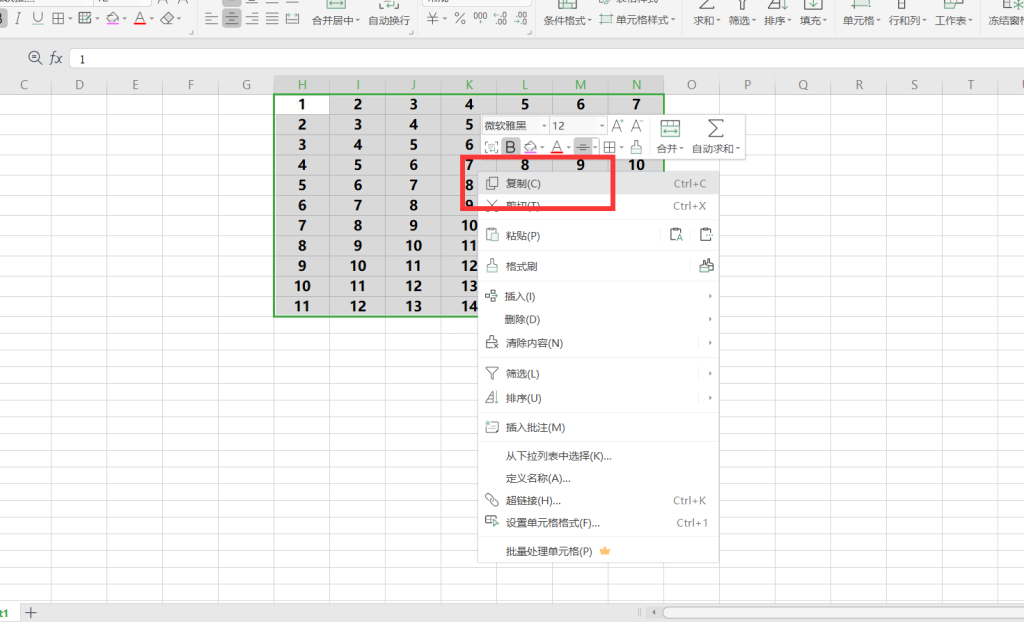The height and width of the screenshot is (622, 1024).
Task: Open 求和 ribbon dropdown
Action: [707, 20]
